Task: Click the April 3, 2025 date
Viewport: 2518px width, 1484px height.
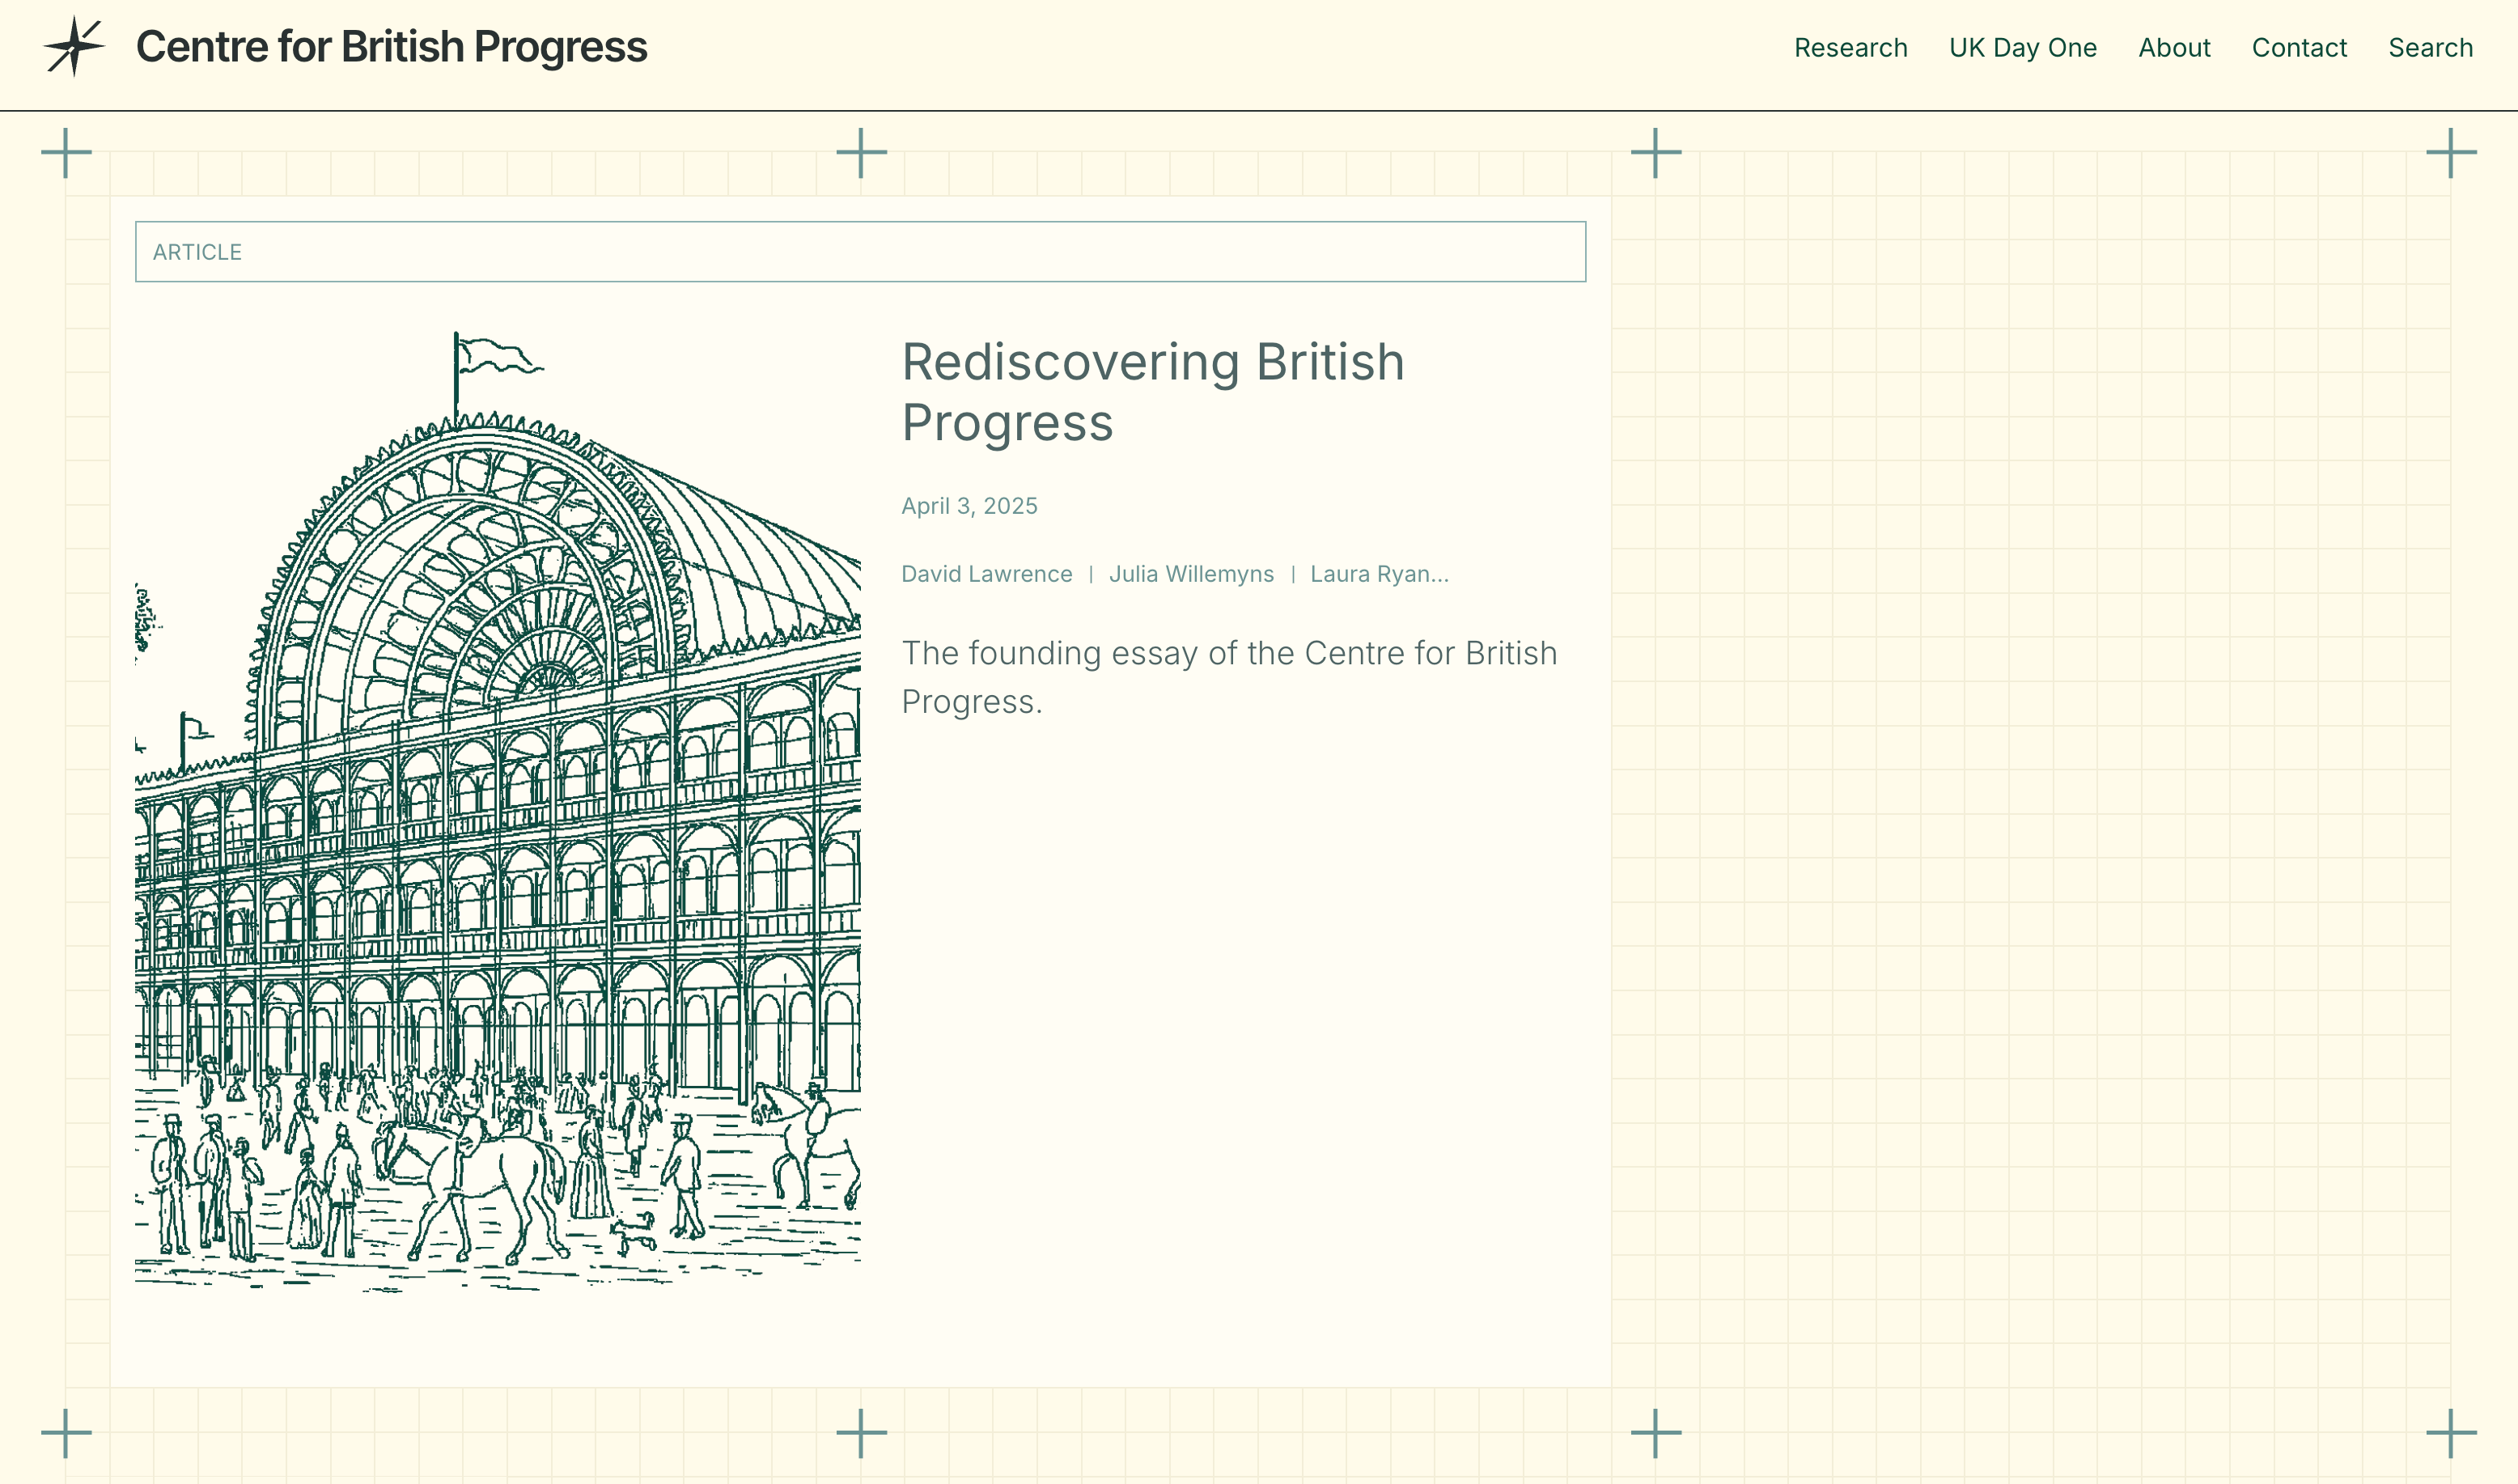Action: click(x=969, y=506)
